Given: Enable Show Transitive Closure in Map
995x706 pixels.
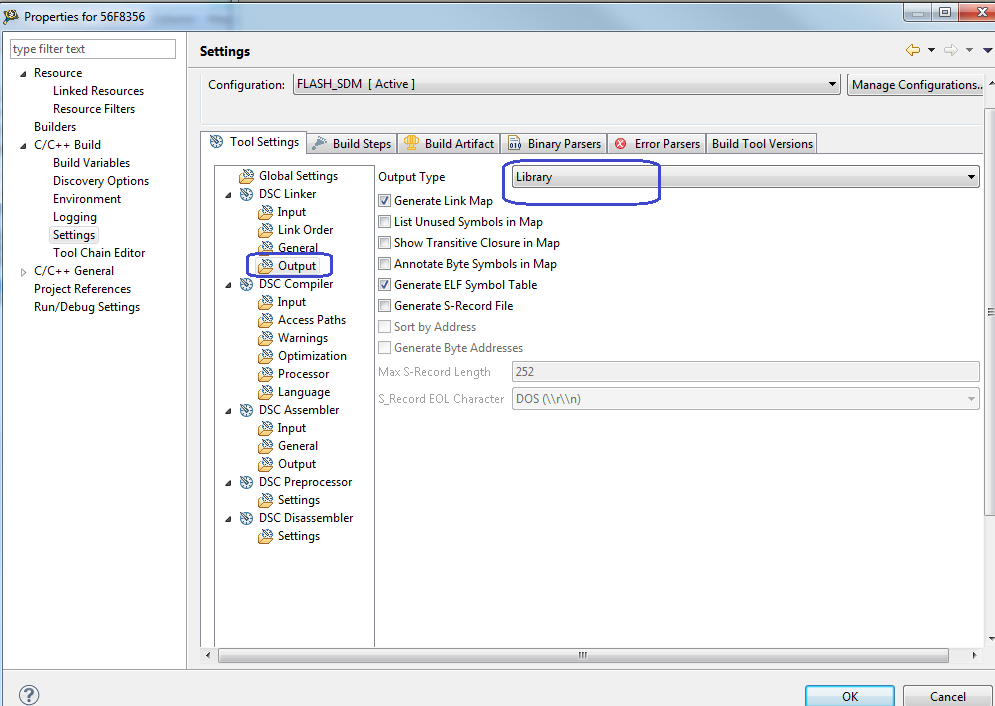Looking at the screenshot, I should 385,243.
